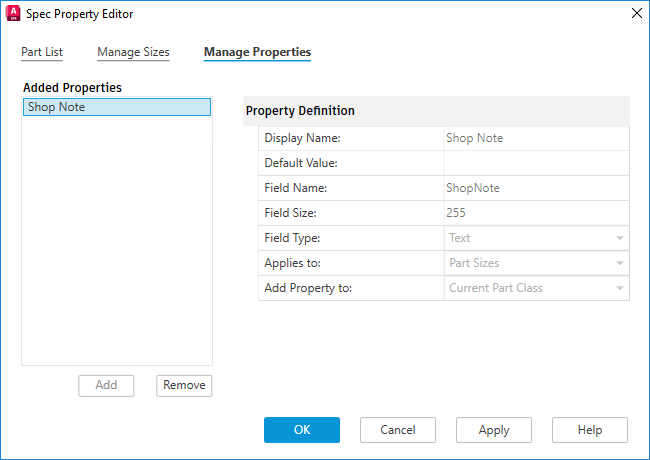Select Shop Note in Added Properties list

pos(116,107)
